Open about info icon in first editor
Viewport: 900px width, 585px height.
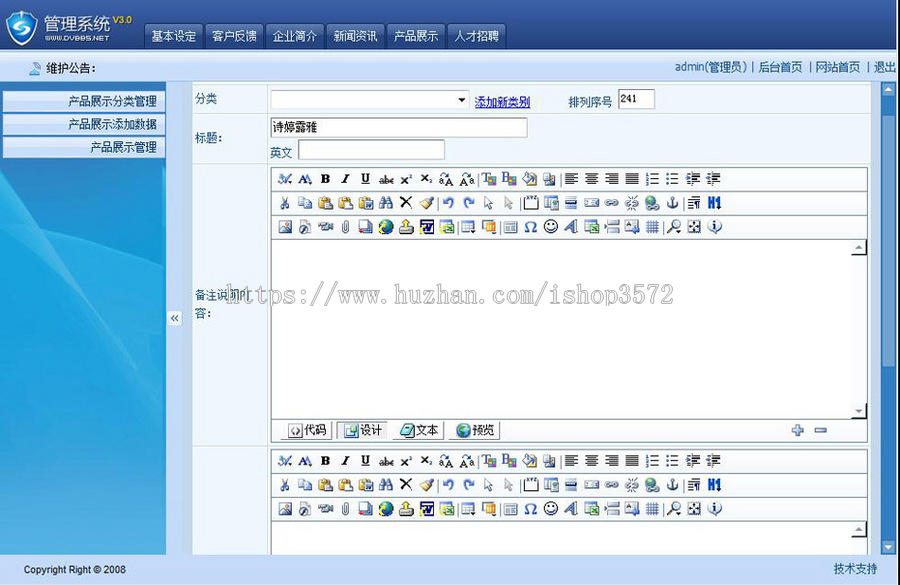[715, 227]
